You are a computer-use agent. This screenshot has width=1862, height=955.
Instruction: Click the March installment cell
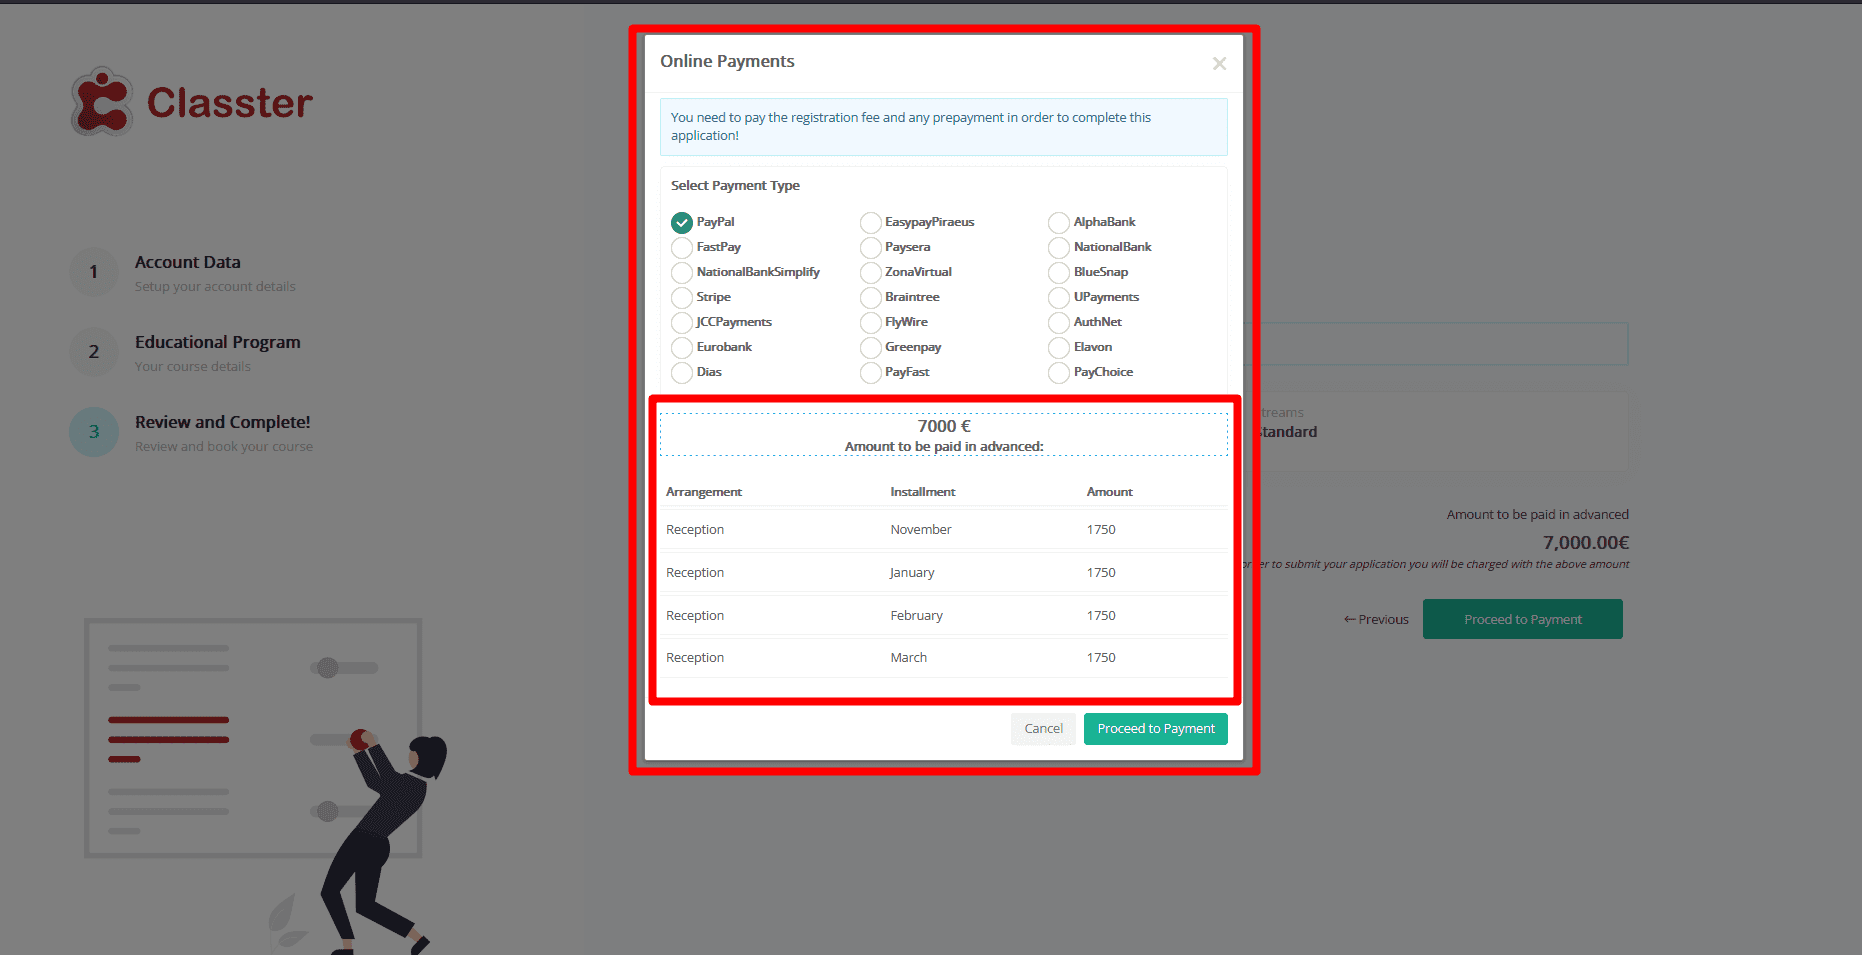coord(909,658)
